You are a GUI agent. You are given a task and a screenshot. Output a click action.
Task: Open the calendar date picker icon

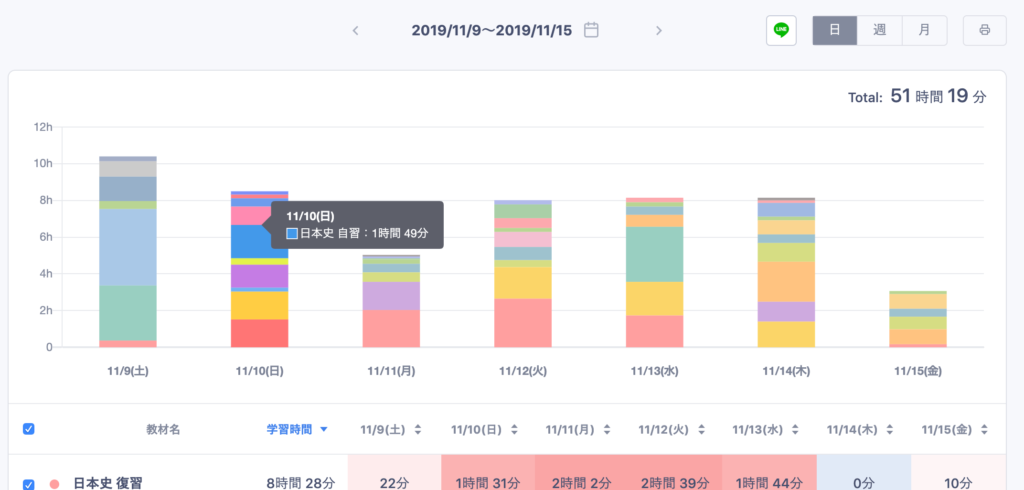[x=591, y=30]
